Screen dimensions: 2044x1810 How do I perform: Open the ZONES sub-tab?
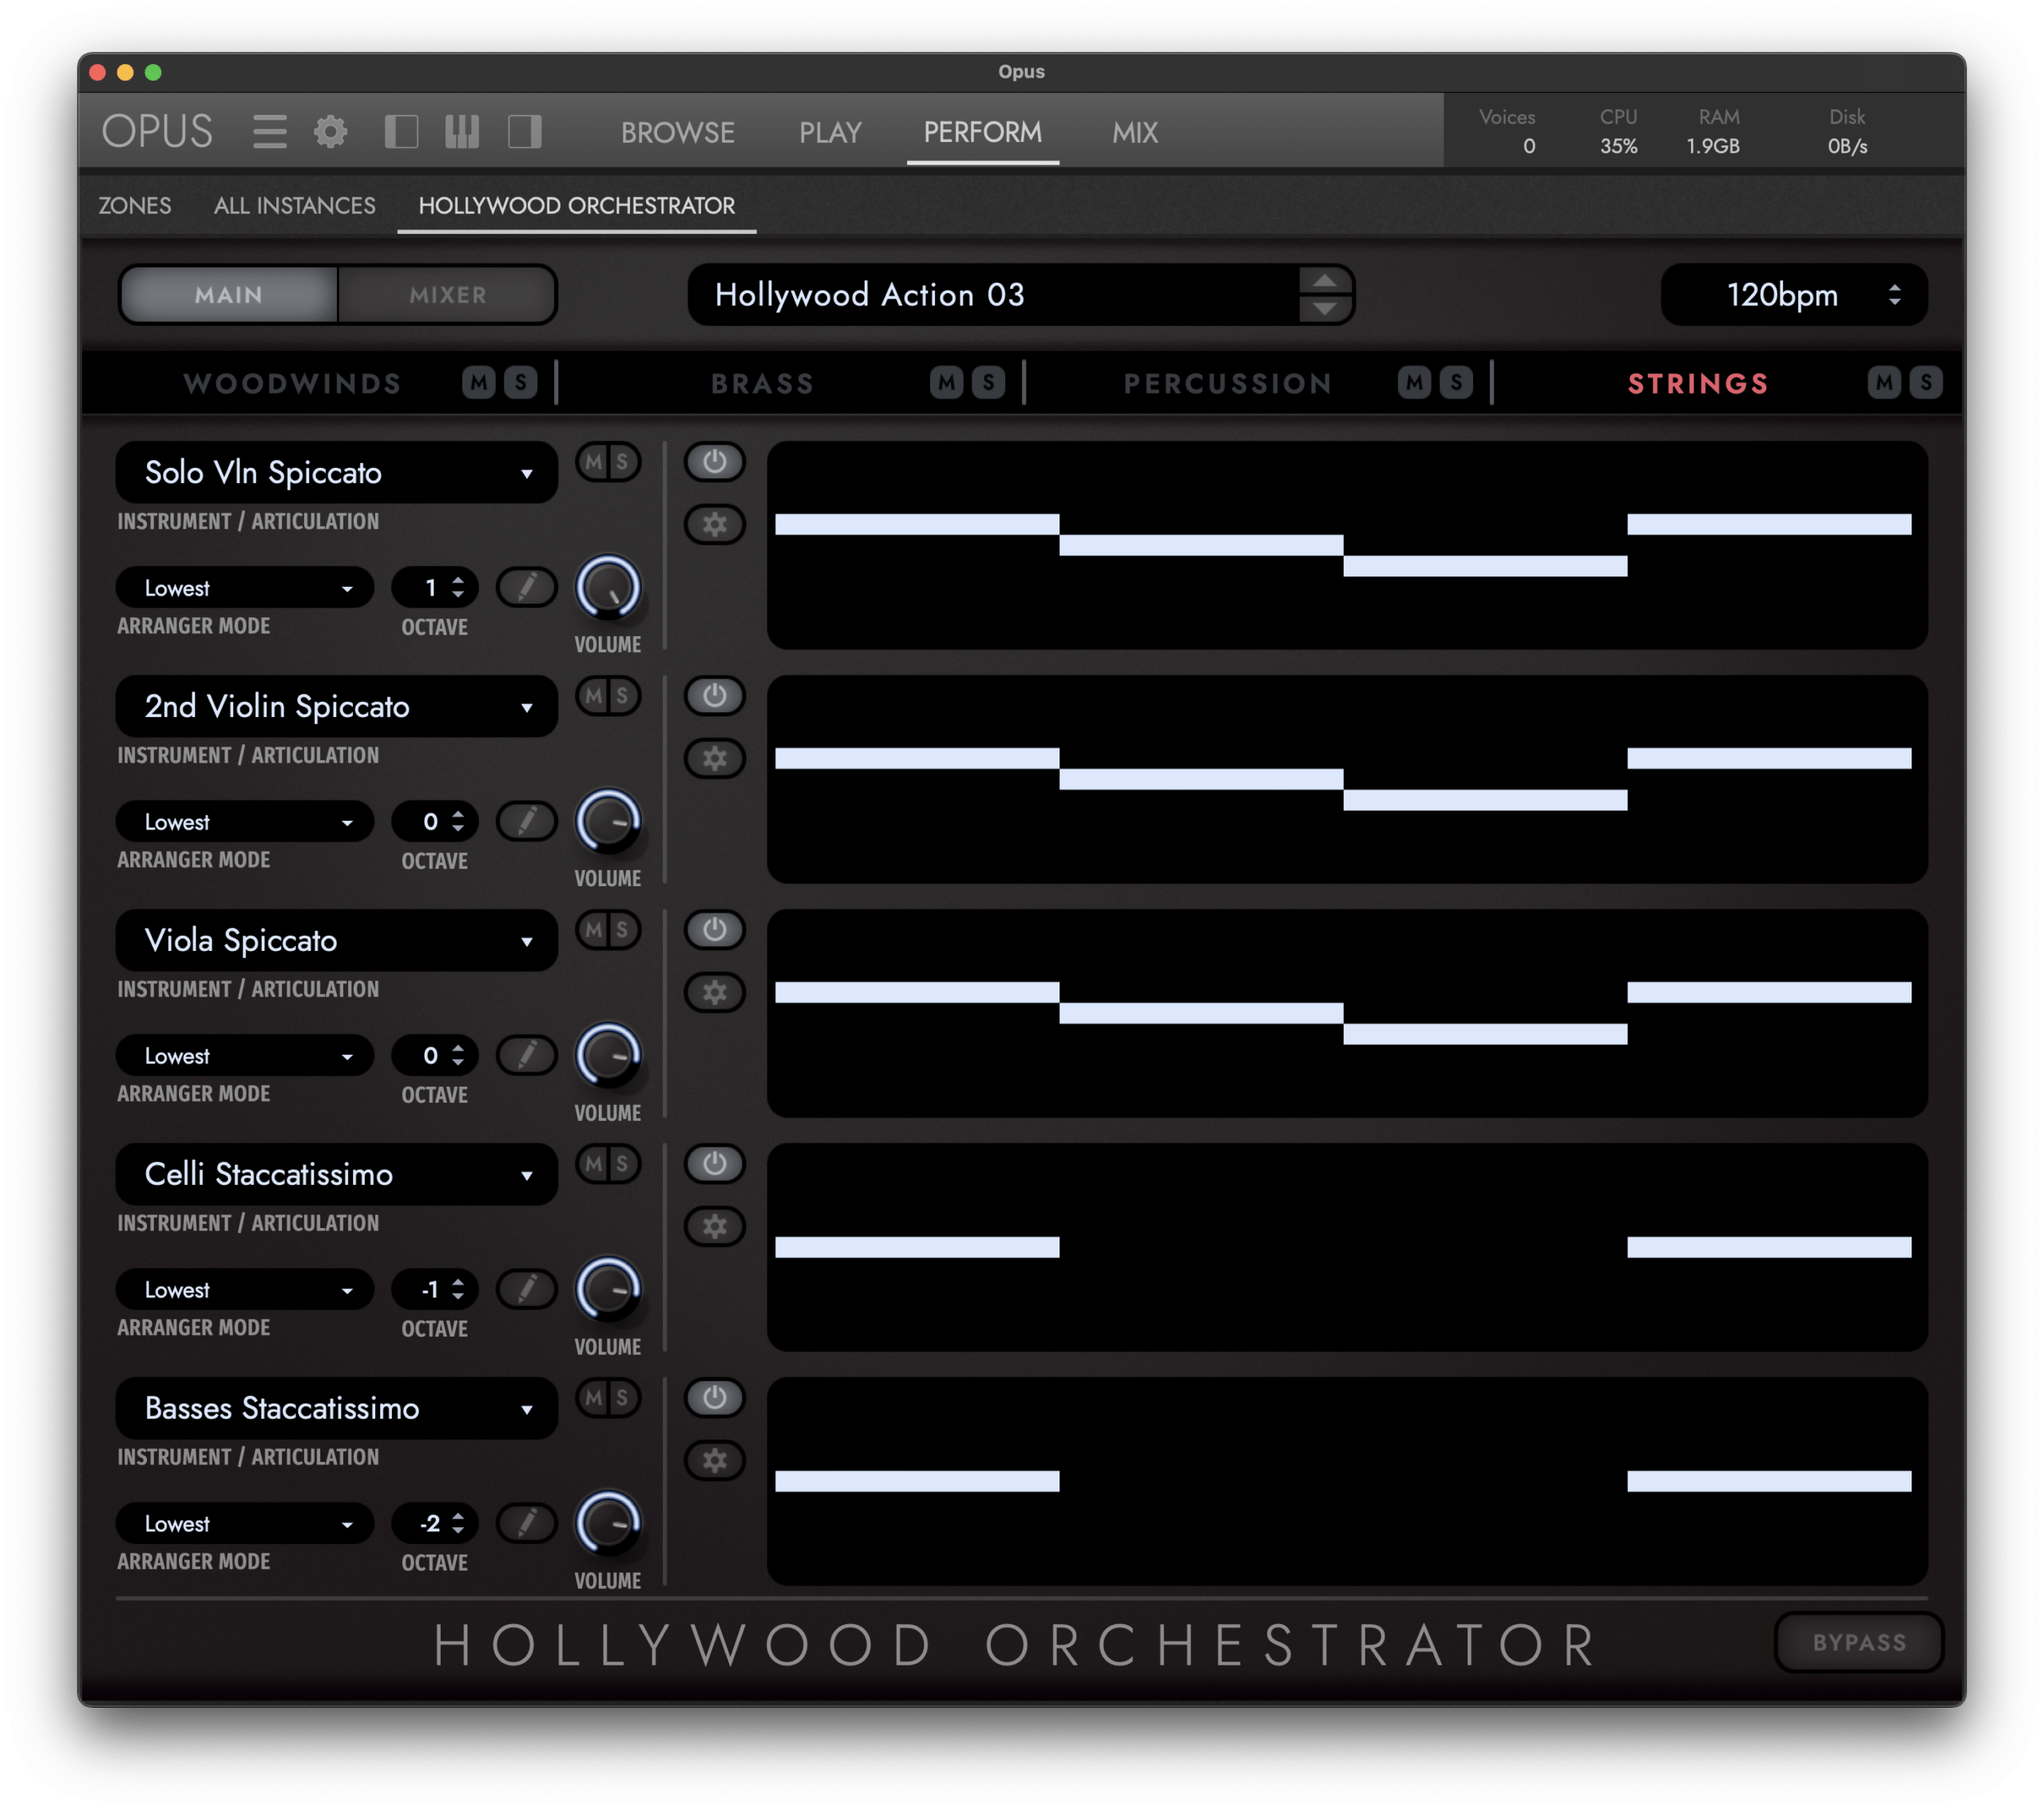click(135, 205)
